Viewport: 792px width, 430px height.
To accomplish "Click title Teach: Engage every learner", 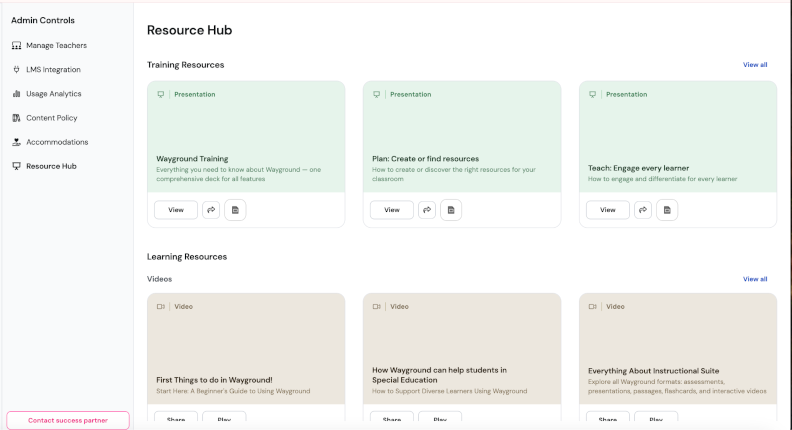I will [638, 168].
